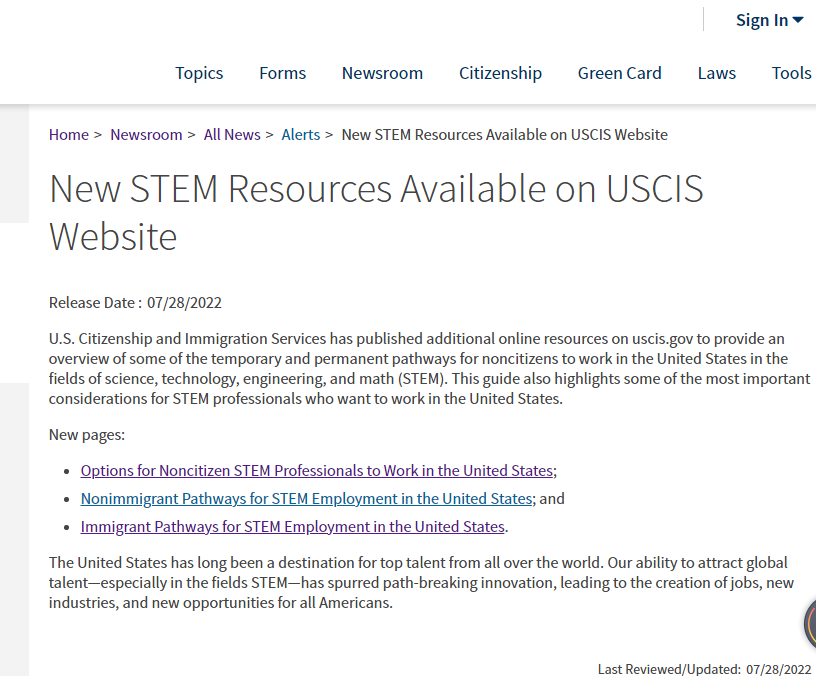
Task: Click the Release Date text
Action: tap(135, 303)
